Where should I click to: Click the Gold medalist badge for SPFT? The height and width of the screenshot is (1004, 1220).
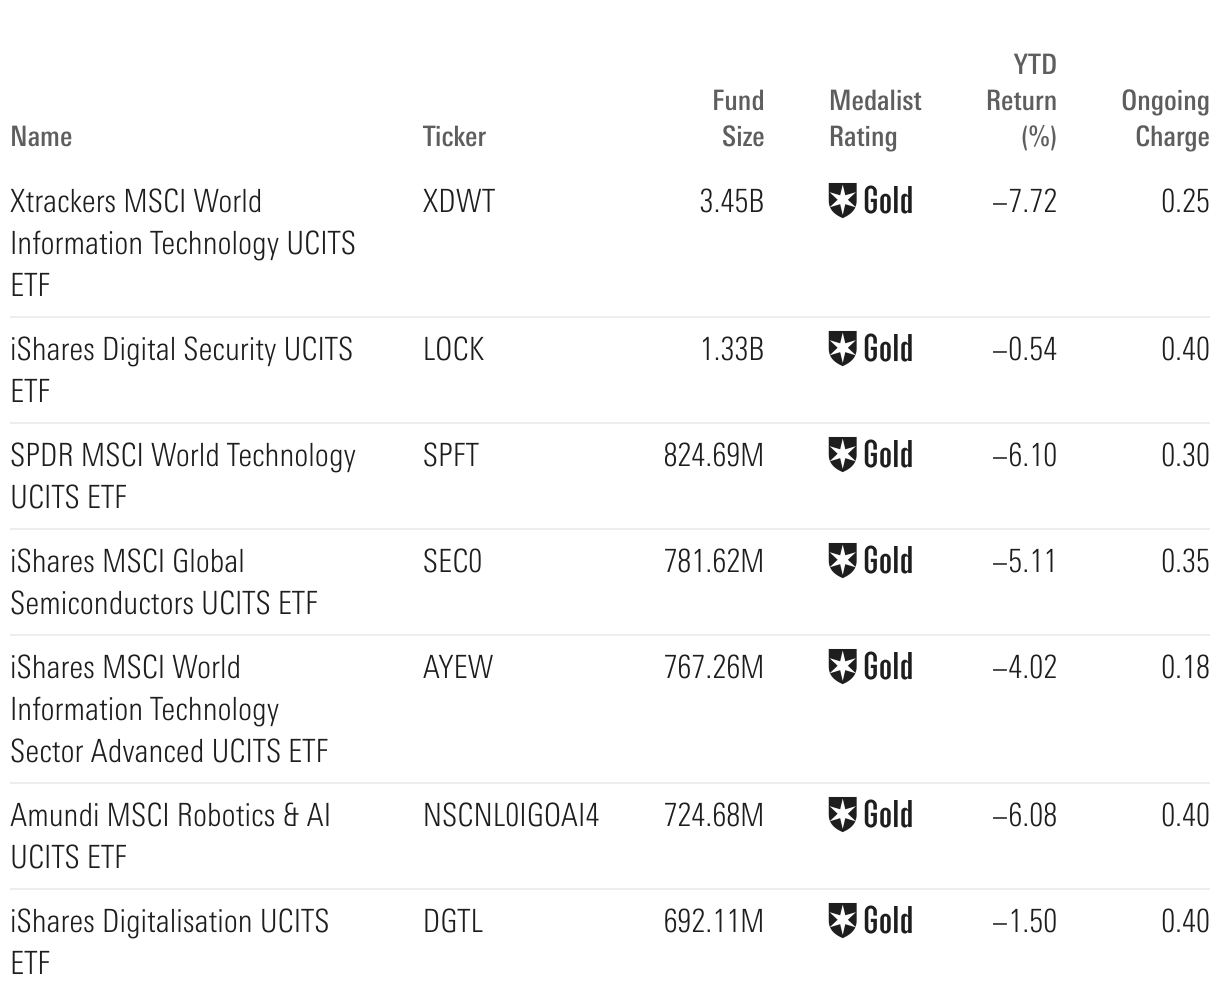pyautogui.click(x=871, y=456)
